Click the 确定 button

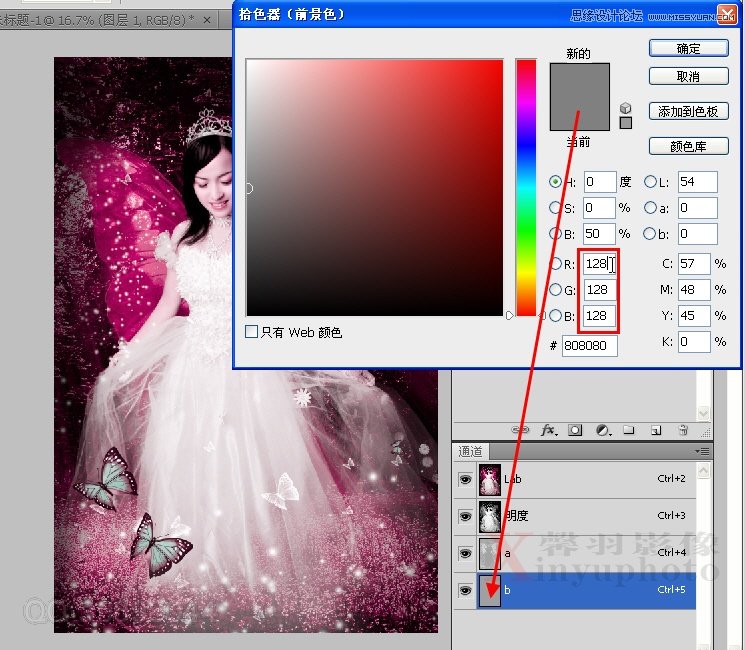click(688, 48)
